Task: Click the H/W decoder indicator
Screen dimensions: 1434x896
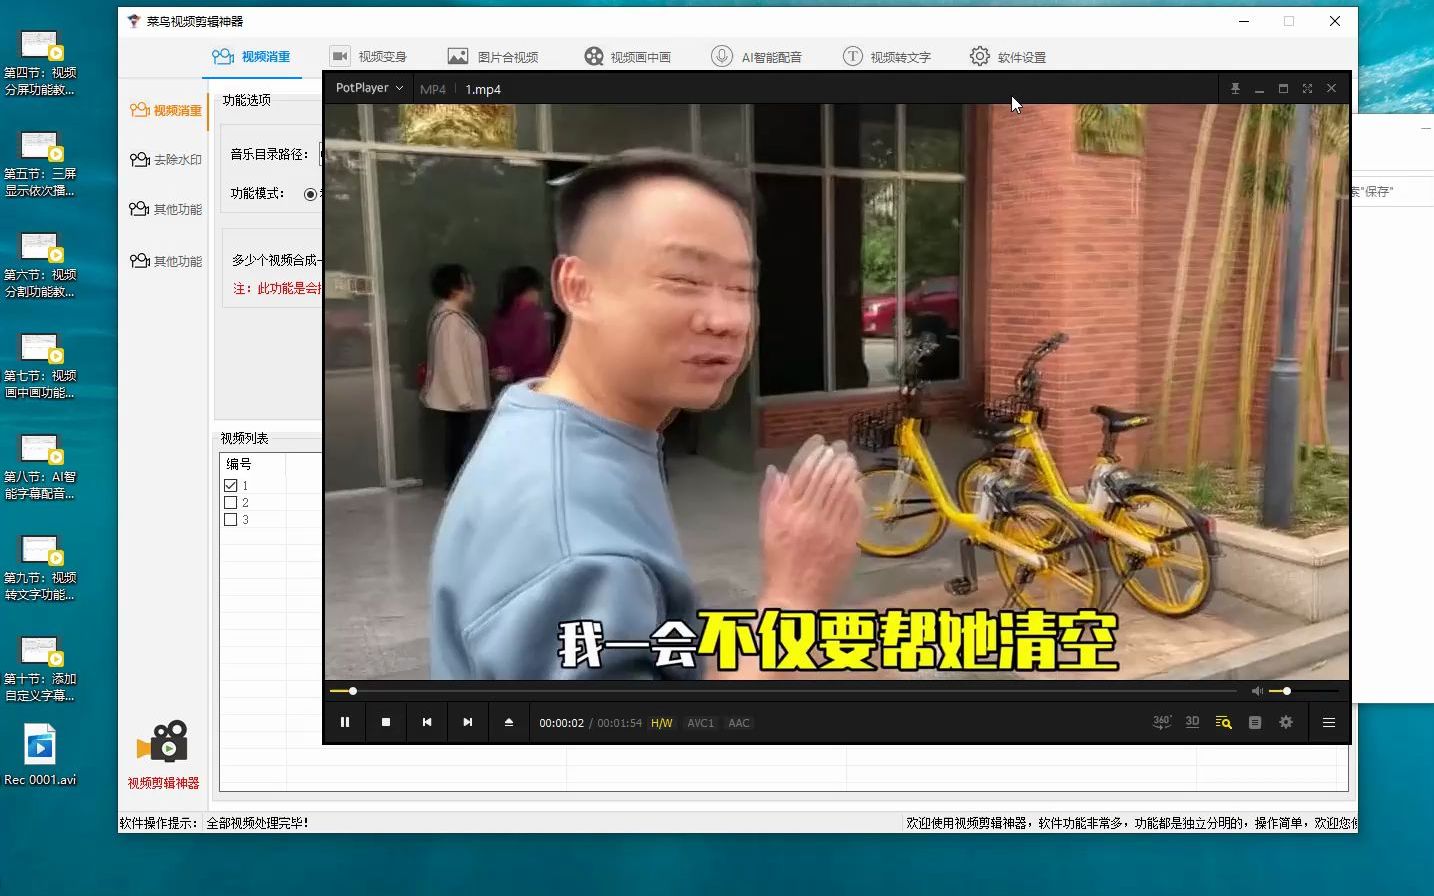Action: point(661,722)
